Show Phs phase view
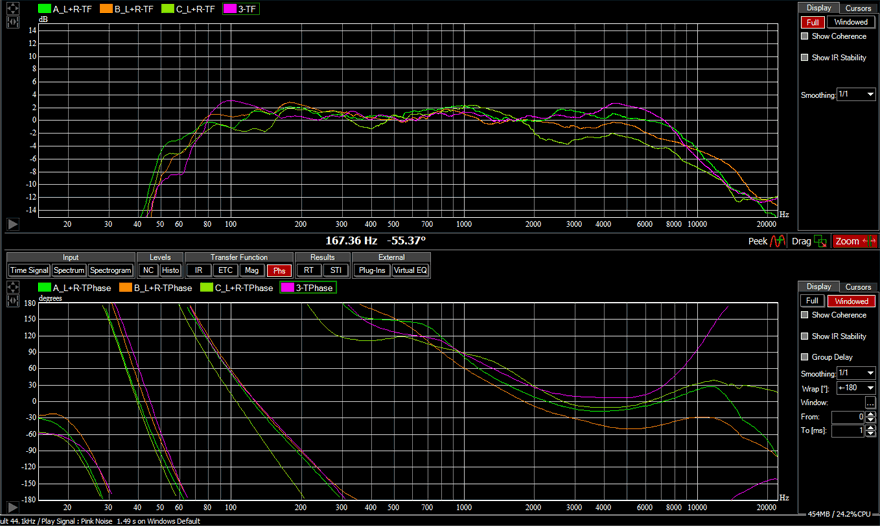Image resolution: width=880 pixels, height=527 pixels. [x=279, y=271]
